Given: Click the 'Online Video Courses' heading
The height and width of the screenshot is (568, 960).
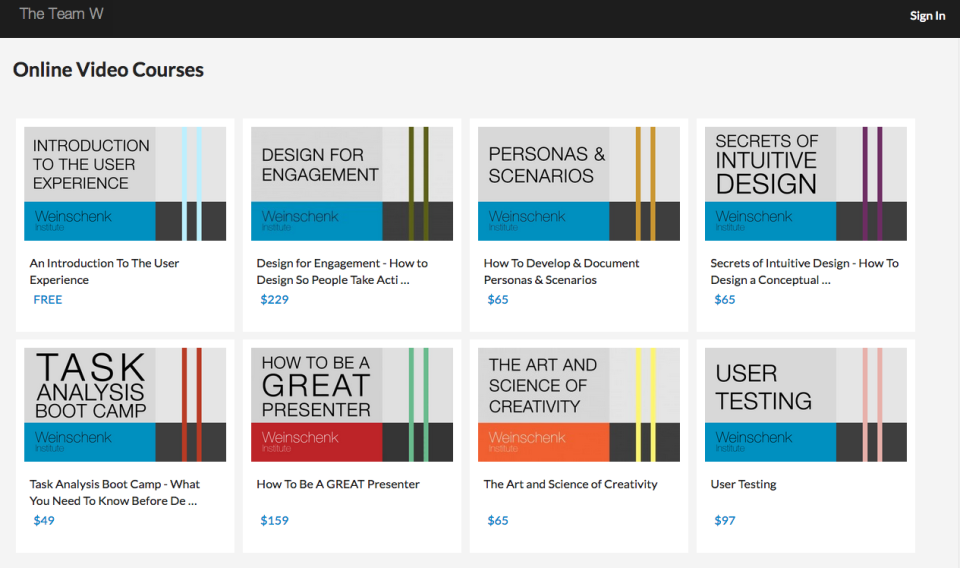Looking at the screenshot, I should [x=108, y=70].
